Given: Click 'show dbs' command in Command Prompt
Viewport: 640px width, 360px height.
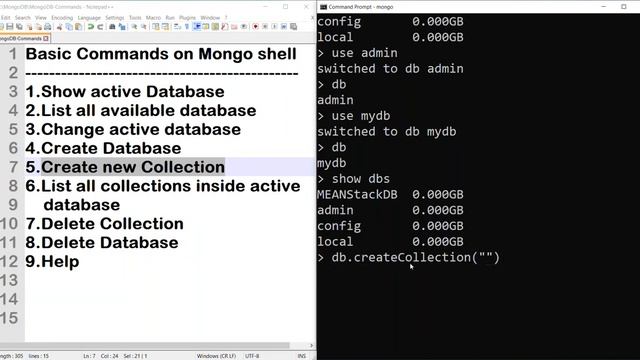Looking at the screenshot, I should pyautogui.click(x=360, y=179).
